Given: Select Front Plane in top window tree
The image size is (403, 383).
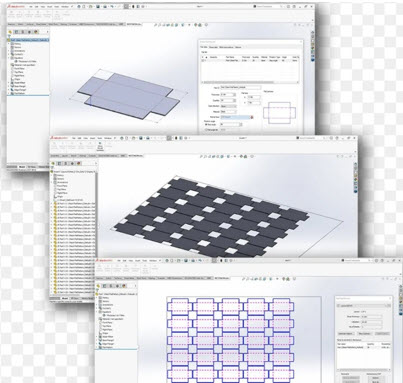Looking at the screenshot, I should 19,68.
